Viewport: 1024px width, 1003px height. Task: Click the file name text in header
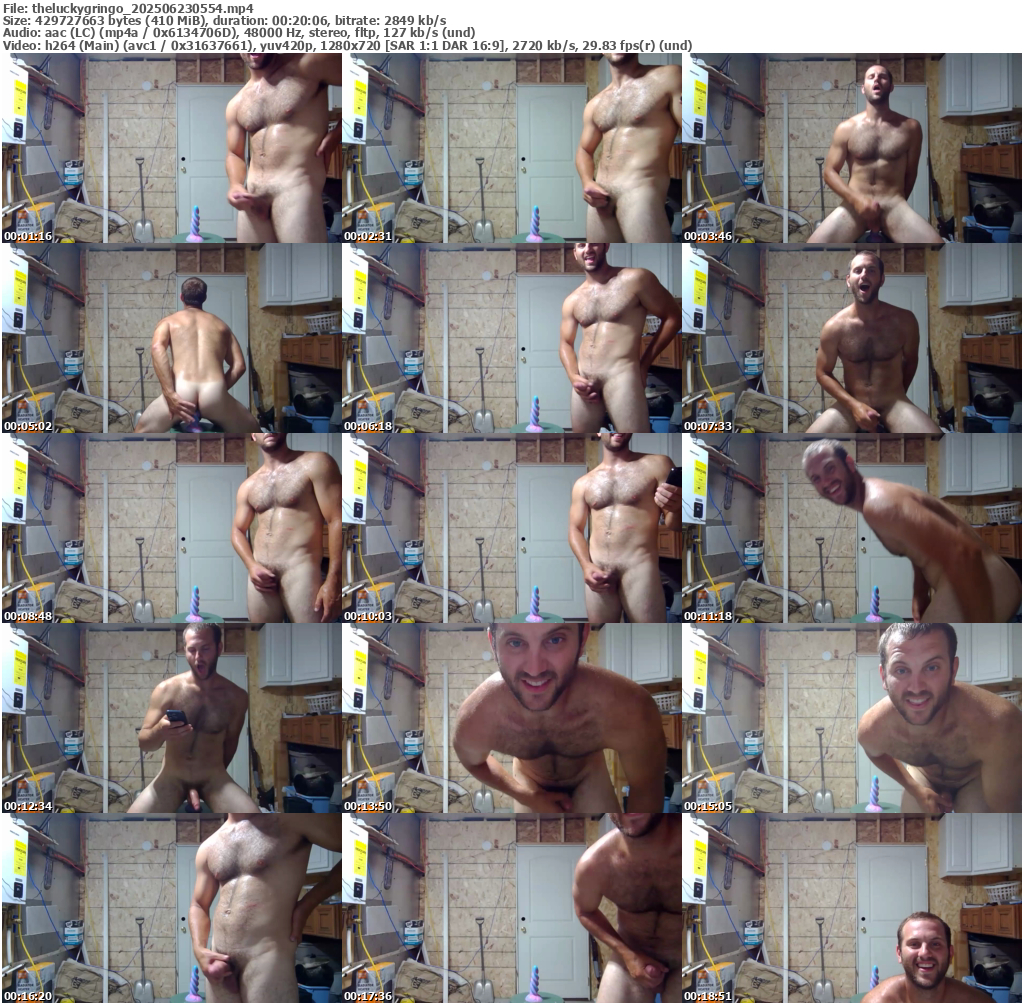115,7
